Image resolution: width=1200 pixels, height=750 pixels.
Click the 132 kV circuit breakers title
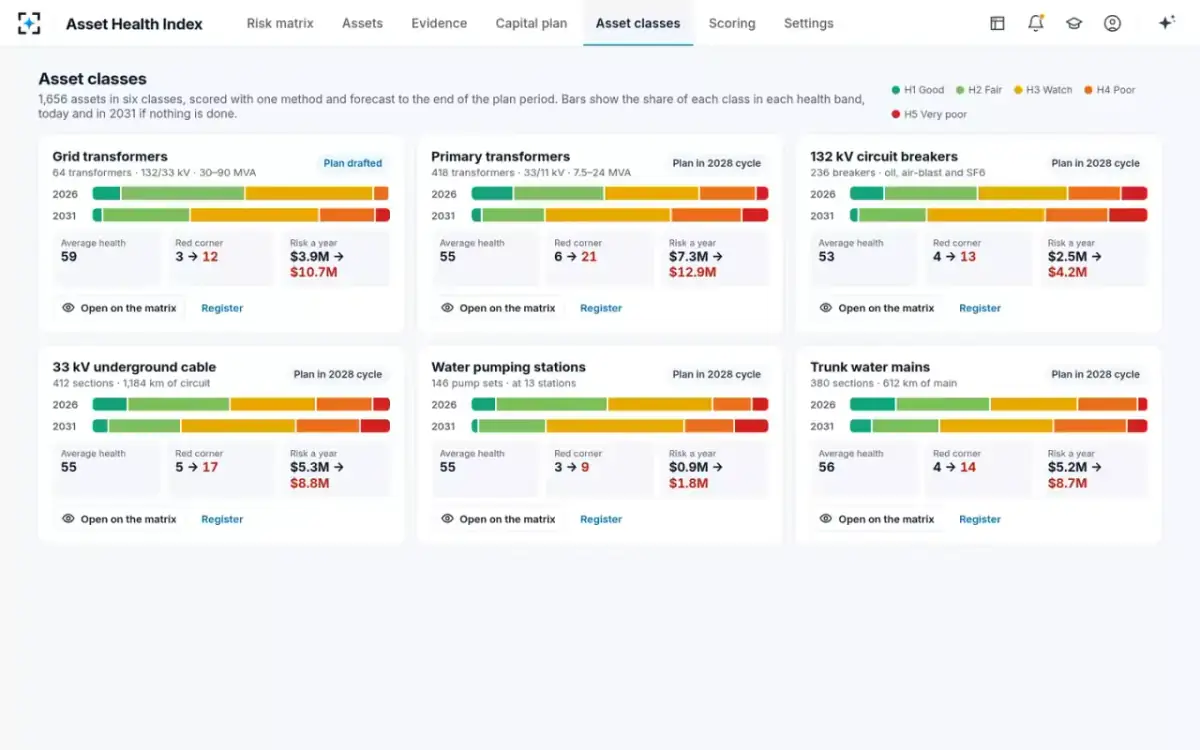(x=884, y=157)
